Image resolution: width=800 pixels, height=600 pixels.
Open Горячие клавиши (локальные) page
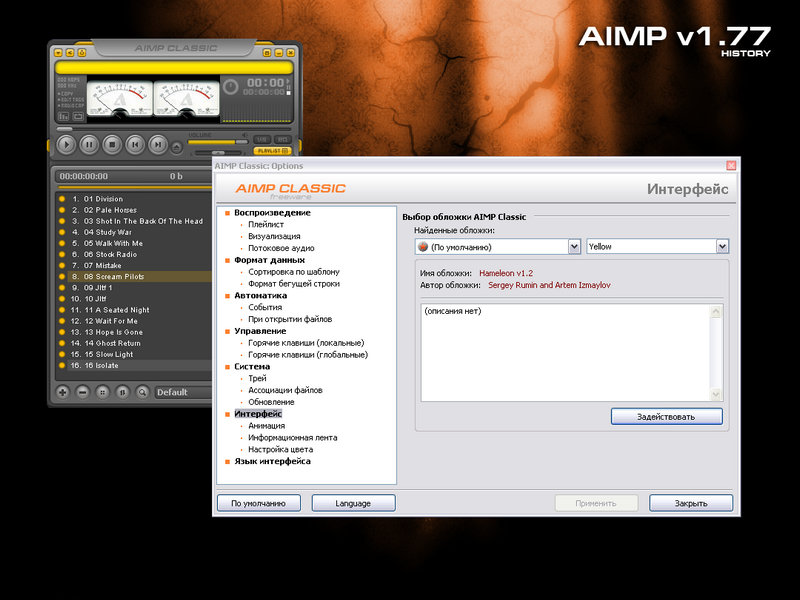[x=306, y=343]
